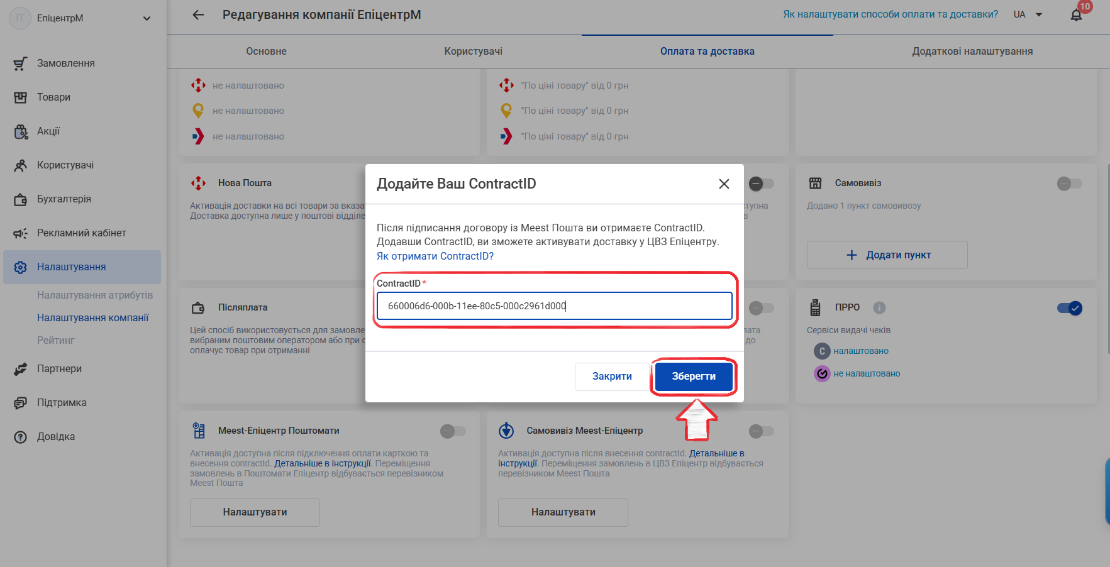Go back using the arrow icon
Image resolution: width=1110 pixels, height=567 pixels.
[x=198, y=14]
